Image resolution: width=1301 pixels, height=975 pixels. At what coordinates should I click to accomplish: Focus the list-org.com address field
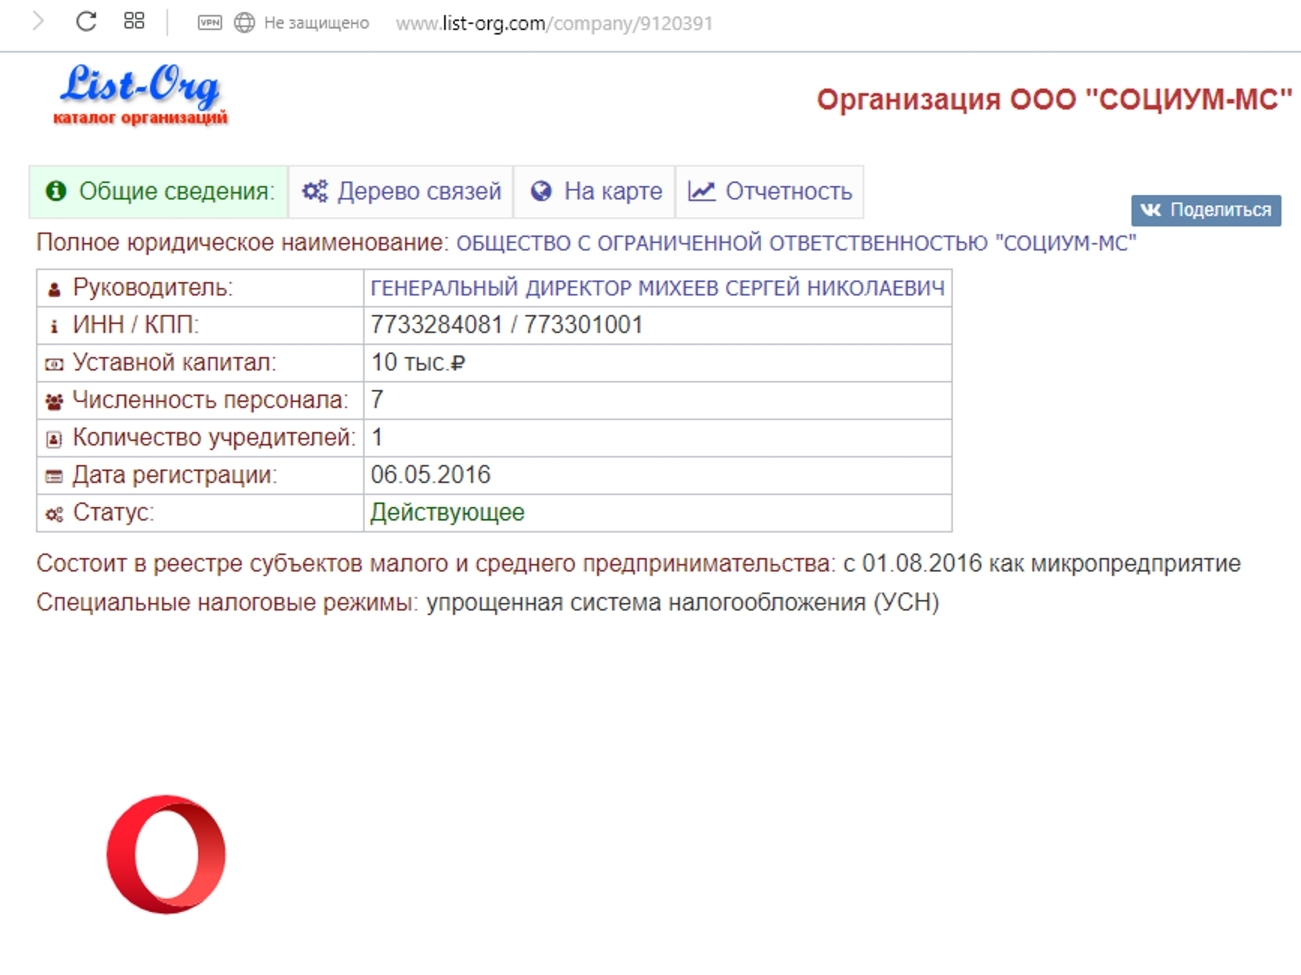[554, 23]
